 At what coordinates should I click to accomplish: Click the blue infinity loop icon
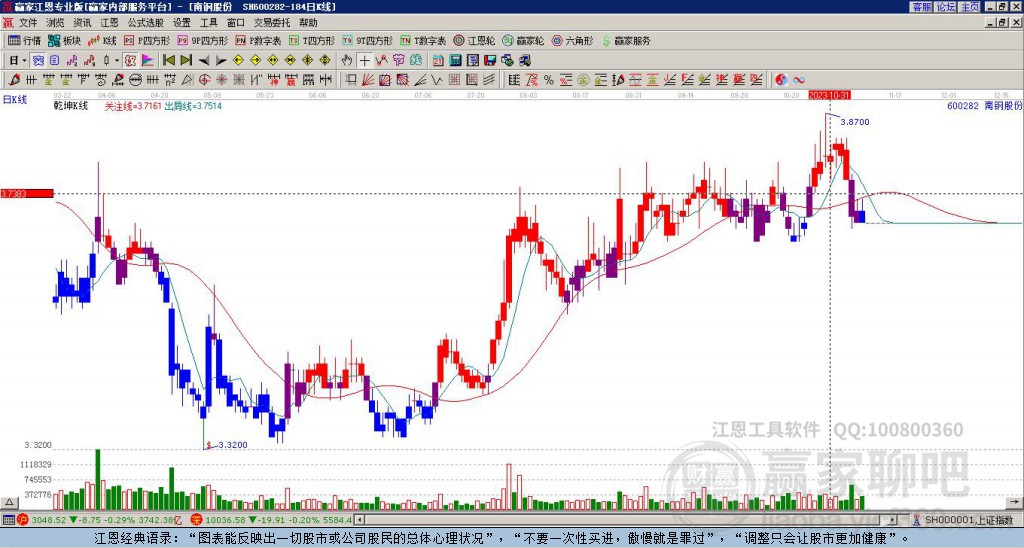coord(799,80)
